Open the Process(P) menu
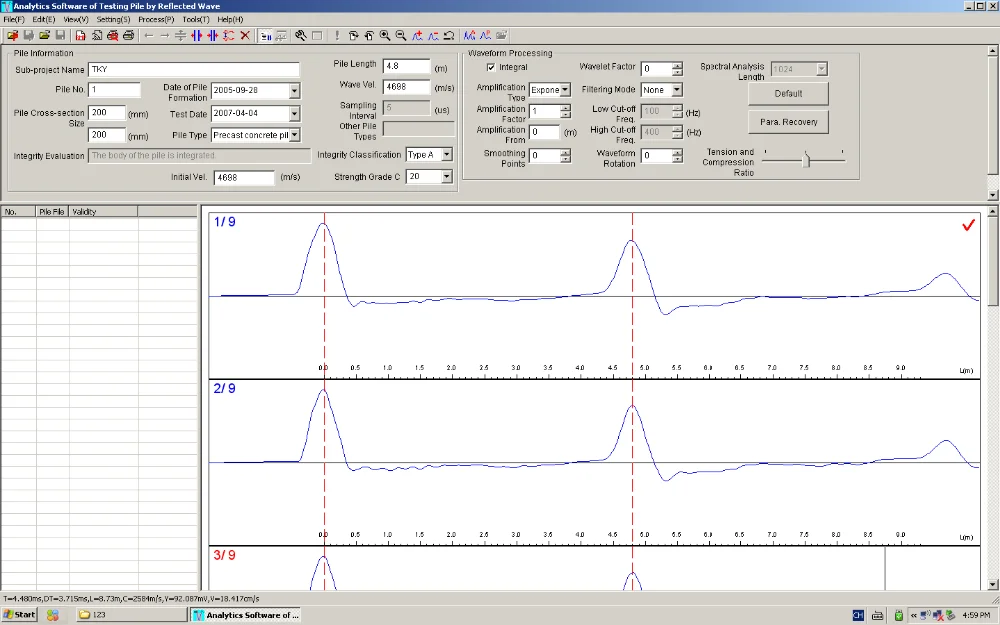The height and width of the screenshot is (625, 1000). tap(156, 19)
